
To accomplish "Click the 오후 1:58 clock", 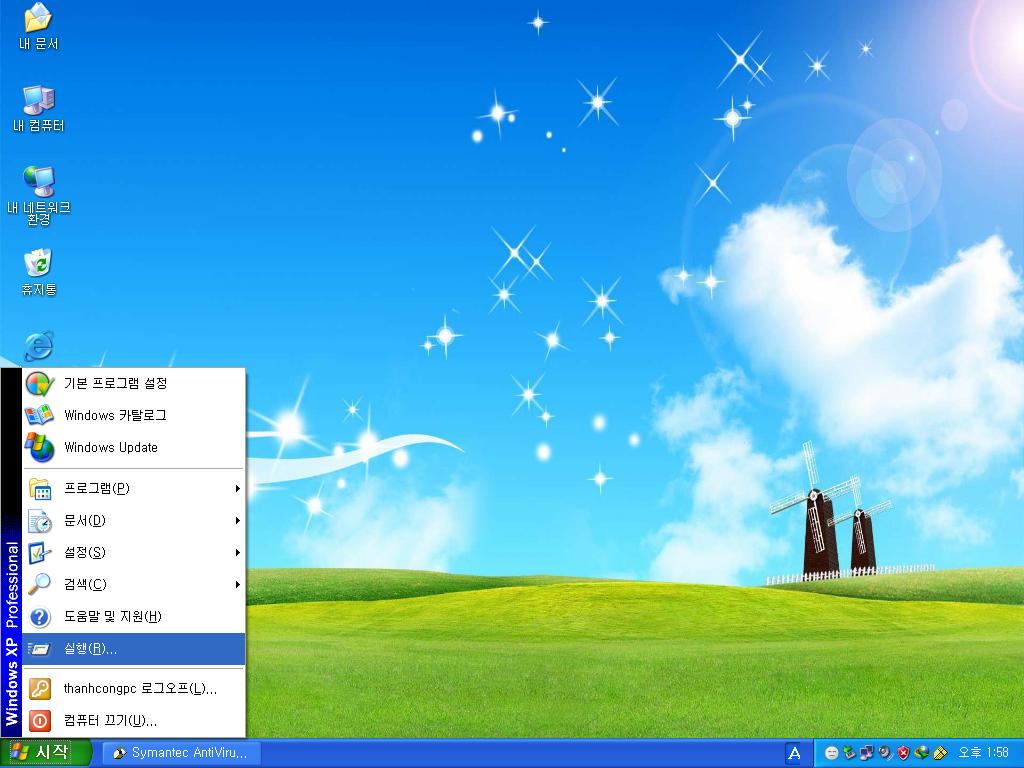I will pos(983,753).
